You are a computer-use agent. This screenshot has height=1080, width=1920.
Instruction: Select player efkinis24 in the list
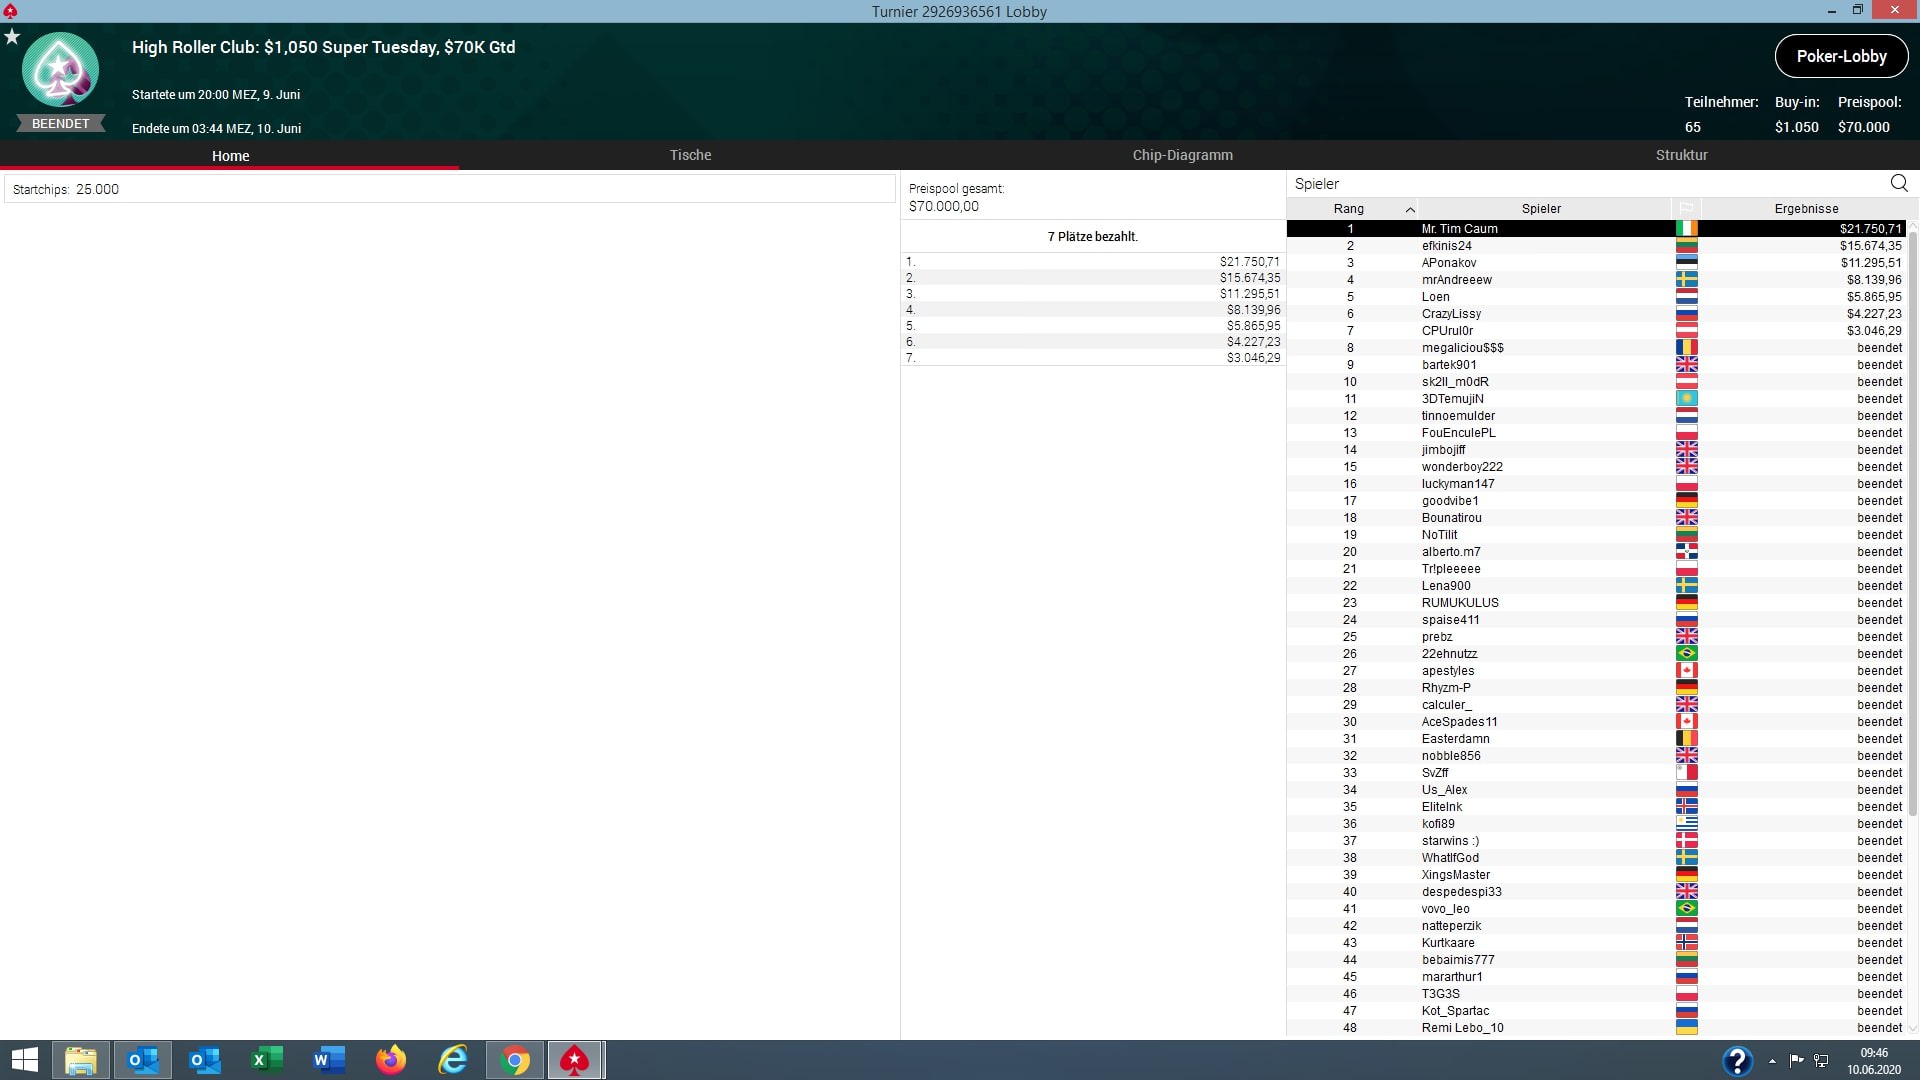point(1446,246)
